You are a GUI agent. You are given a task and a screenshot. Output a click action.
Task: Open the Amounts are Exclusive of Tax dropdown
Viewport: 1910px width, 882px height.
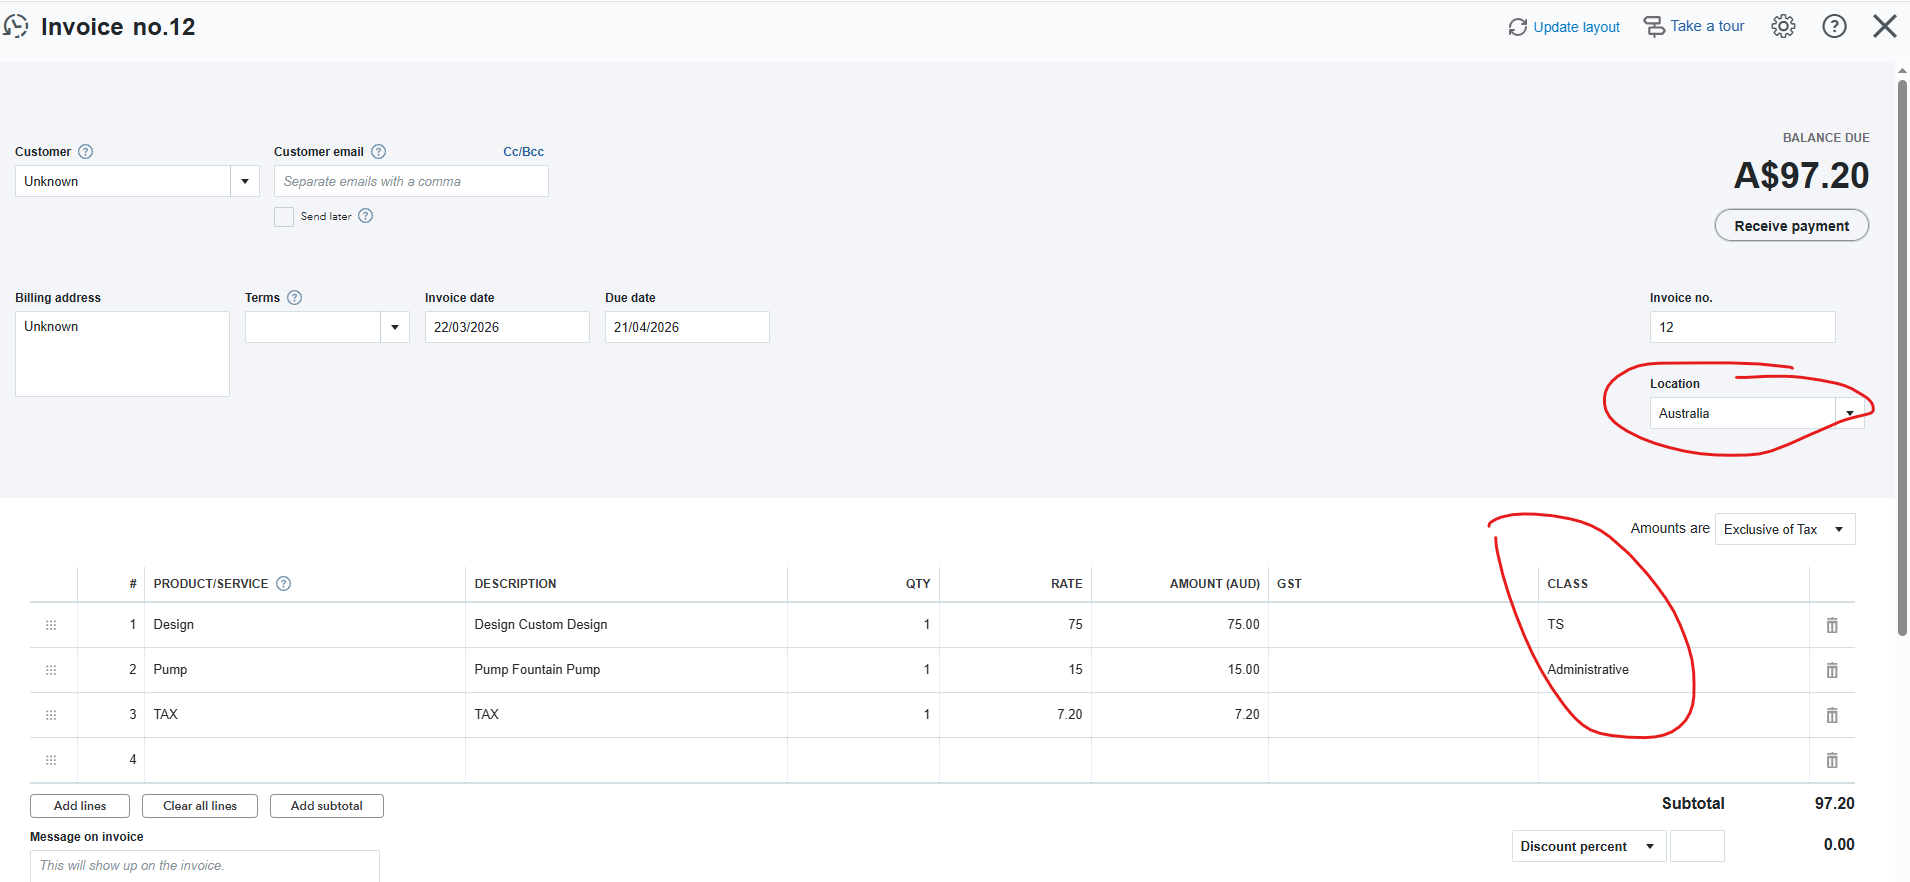coord(1785,529)
